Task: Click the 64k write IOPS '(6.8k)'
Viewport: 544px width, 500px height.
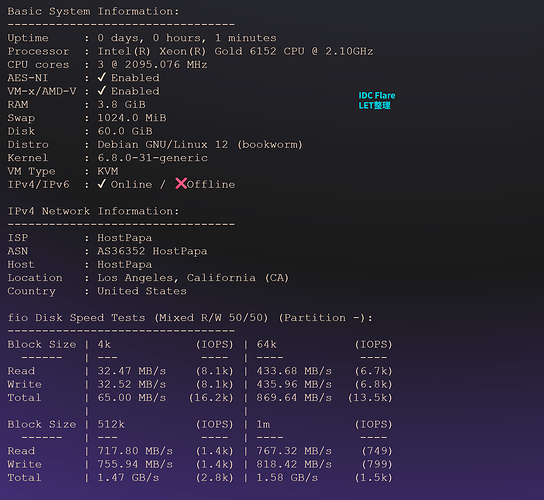Action: [374, 384]
